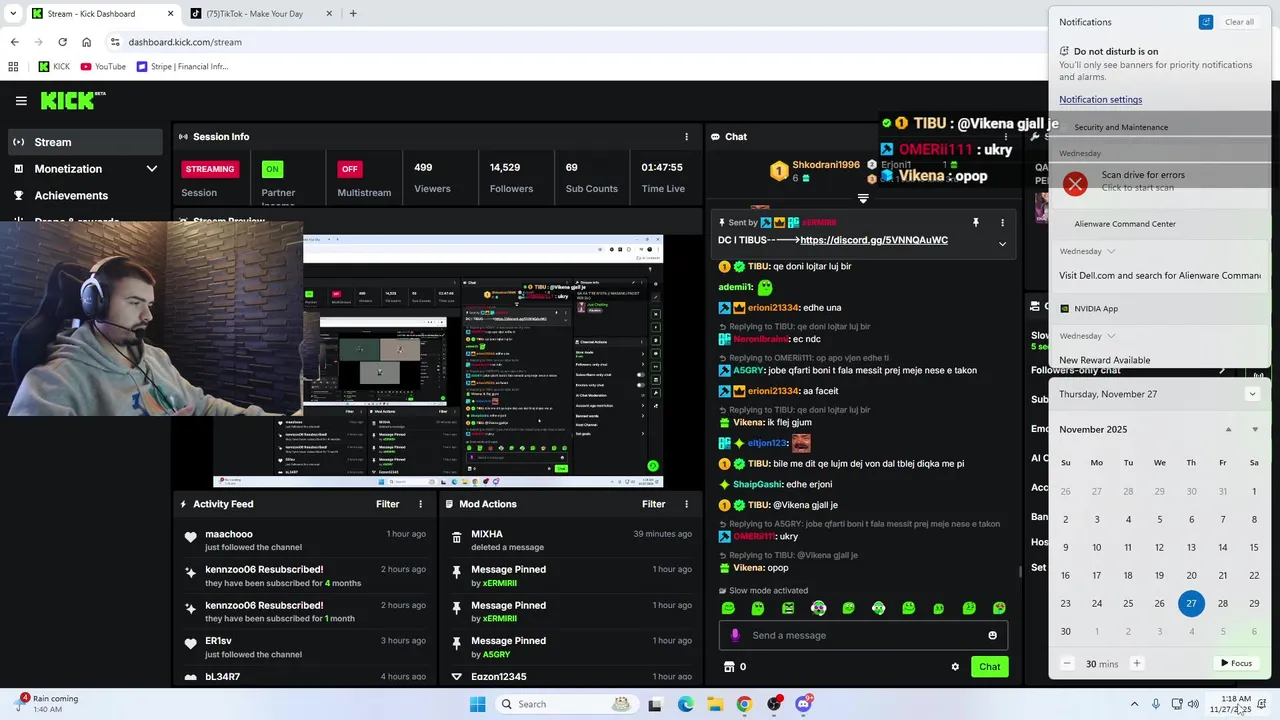Select Stream in sidebar
The image size is (1280, 720).
coord(85,142)
